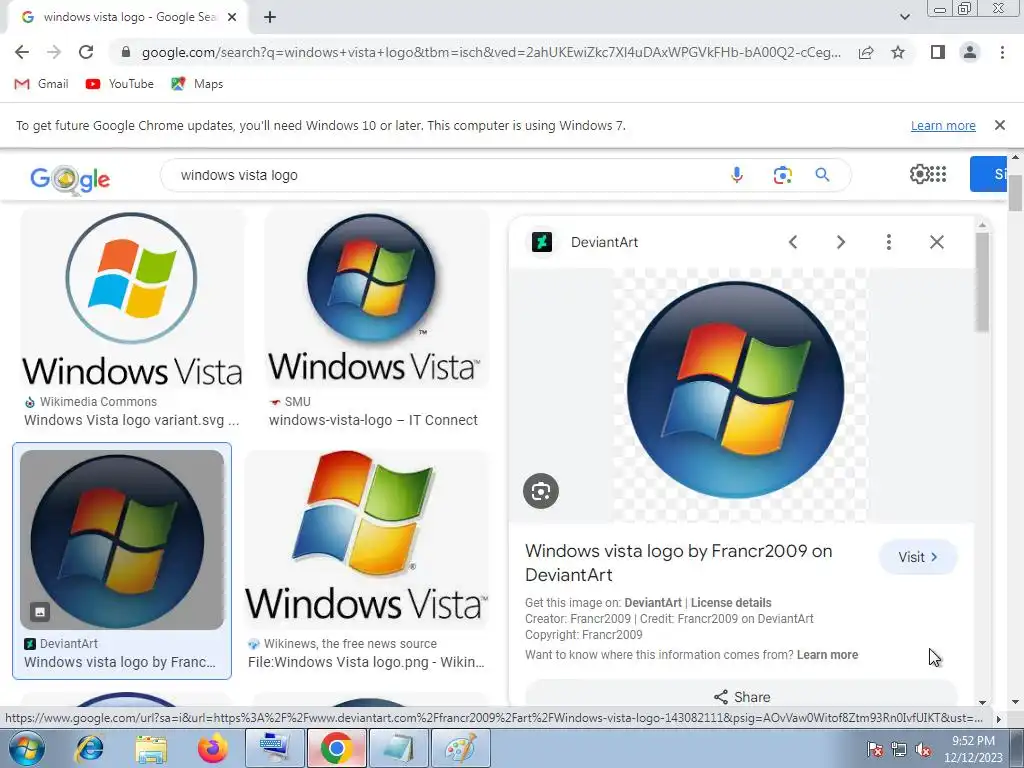Viewport: 1024px width, 768px height.
Task: Open Google quick settings gear
Action: [919, 174]
